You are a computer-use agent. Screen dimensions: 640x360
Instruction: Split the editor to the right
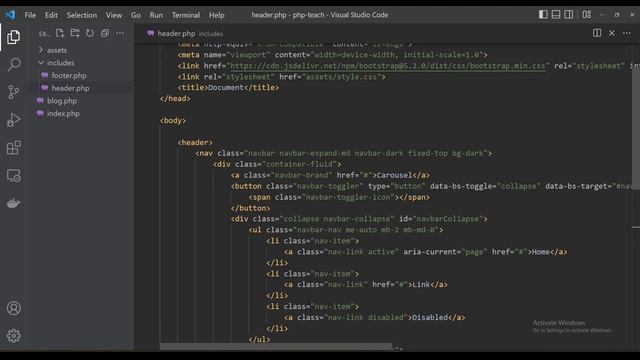coord(597,33)
